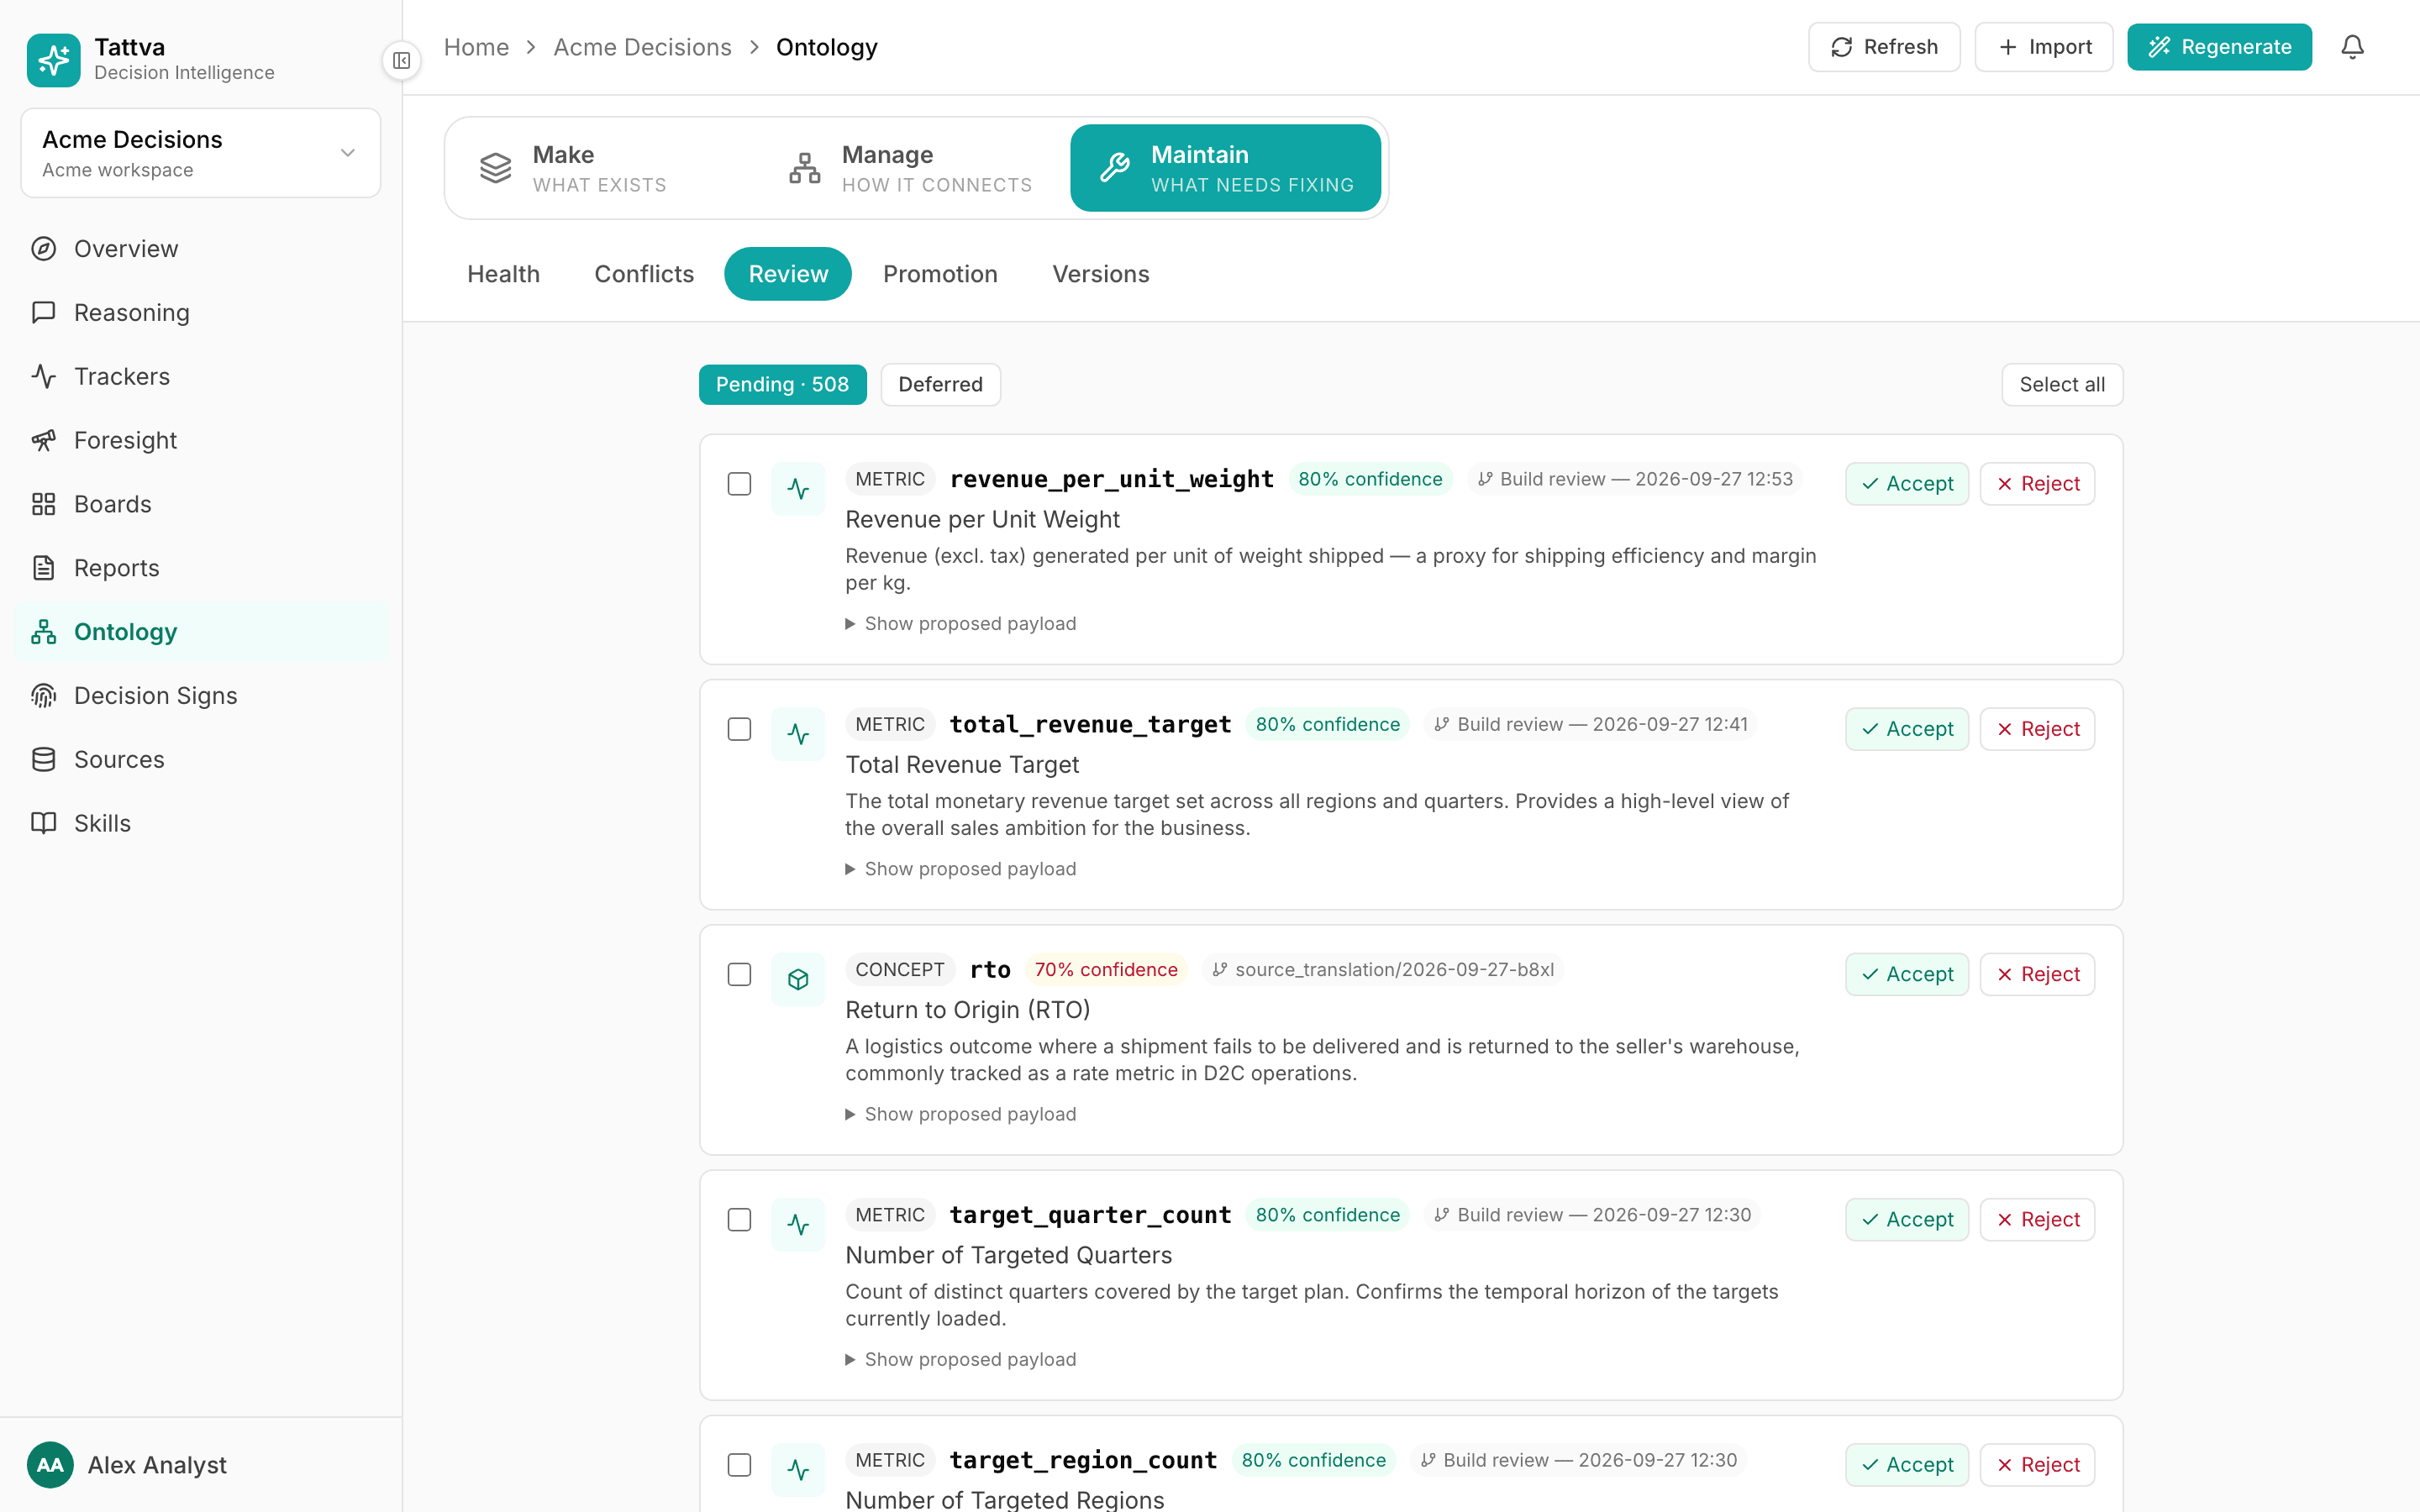The image size is (2420, 1512).
Task: Collapse the sidebar panel toggle icon
Action: [401, 60]
